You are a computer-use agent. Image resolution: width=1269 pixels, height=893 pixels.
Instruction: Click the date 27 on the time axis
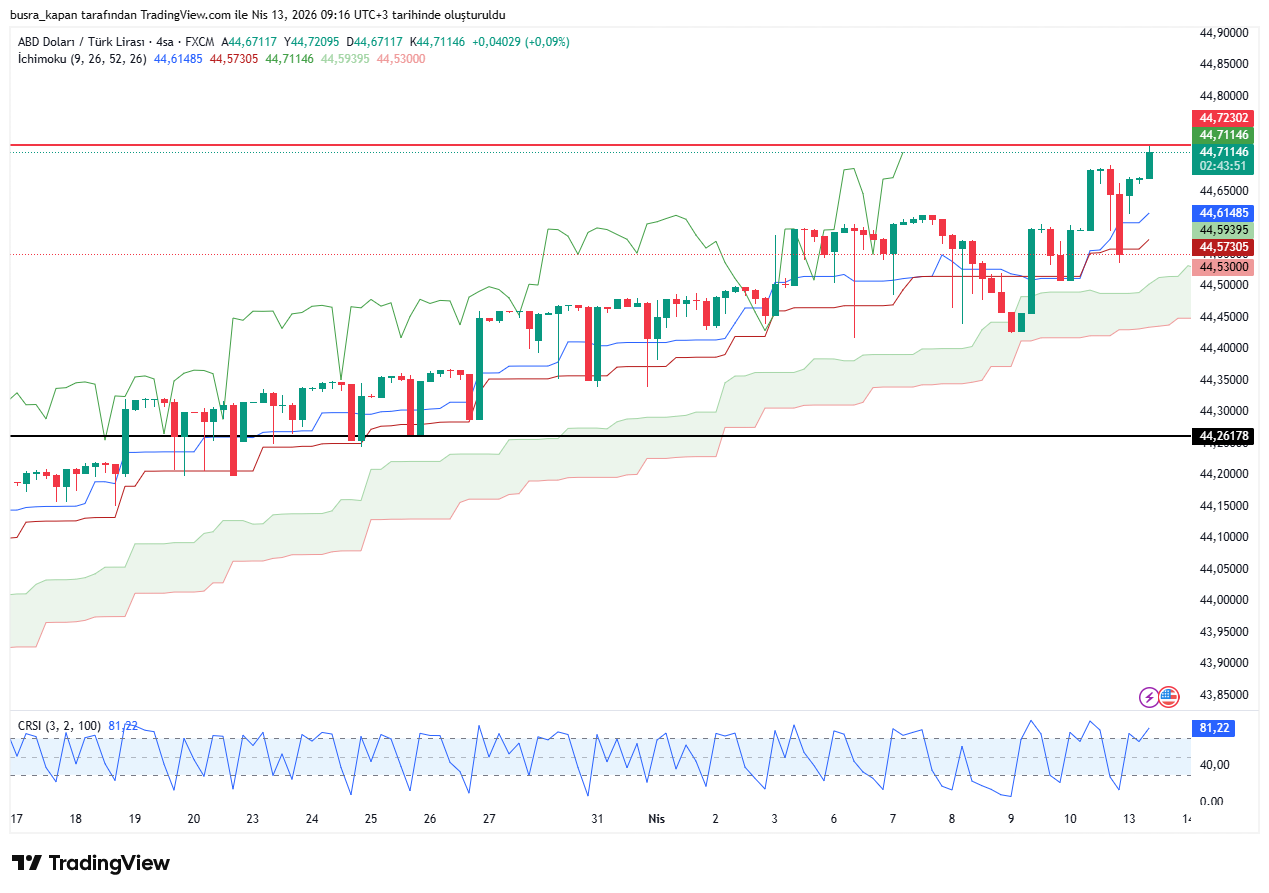489,818
